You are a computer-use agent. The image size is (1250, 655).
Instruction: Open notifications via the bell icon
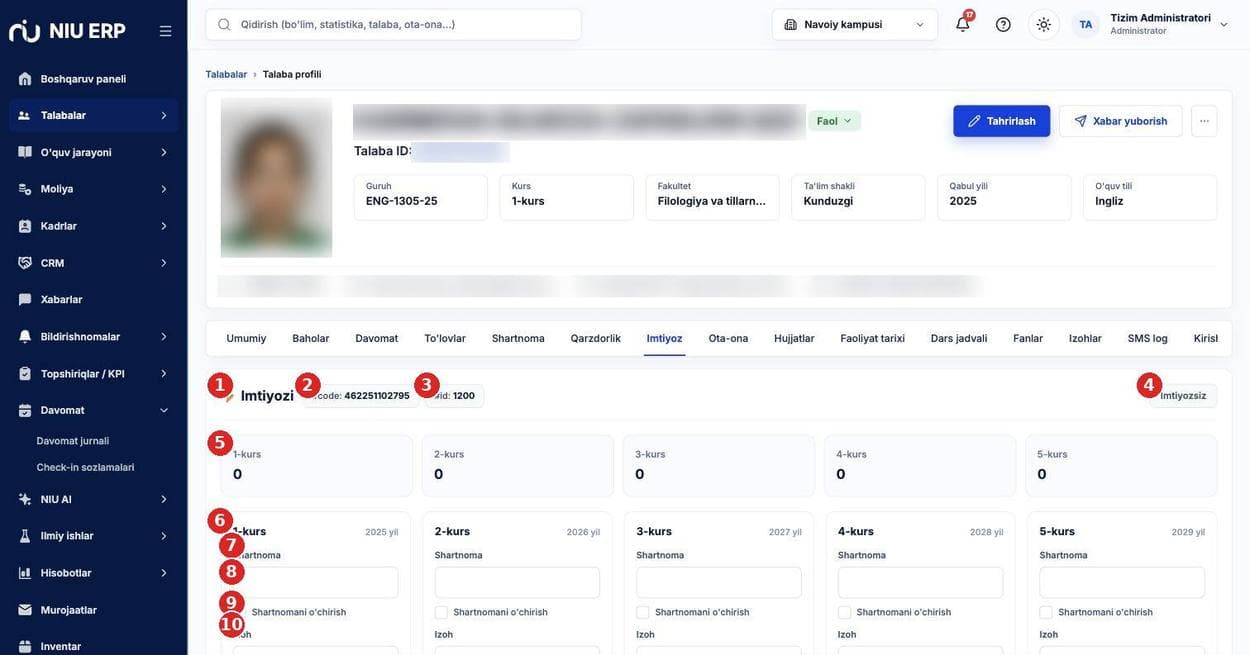[x=963, y=24]
